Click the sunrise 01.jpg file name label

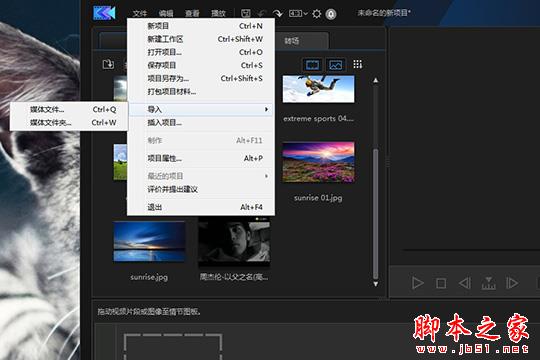tap(318, 198)
